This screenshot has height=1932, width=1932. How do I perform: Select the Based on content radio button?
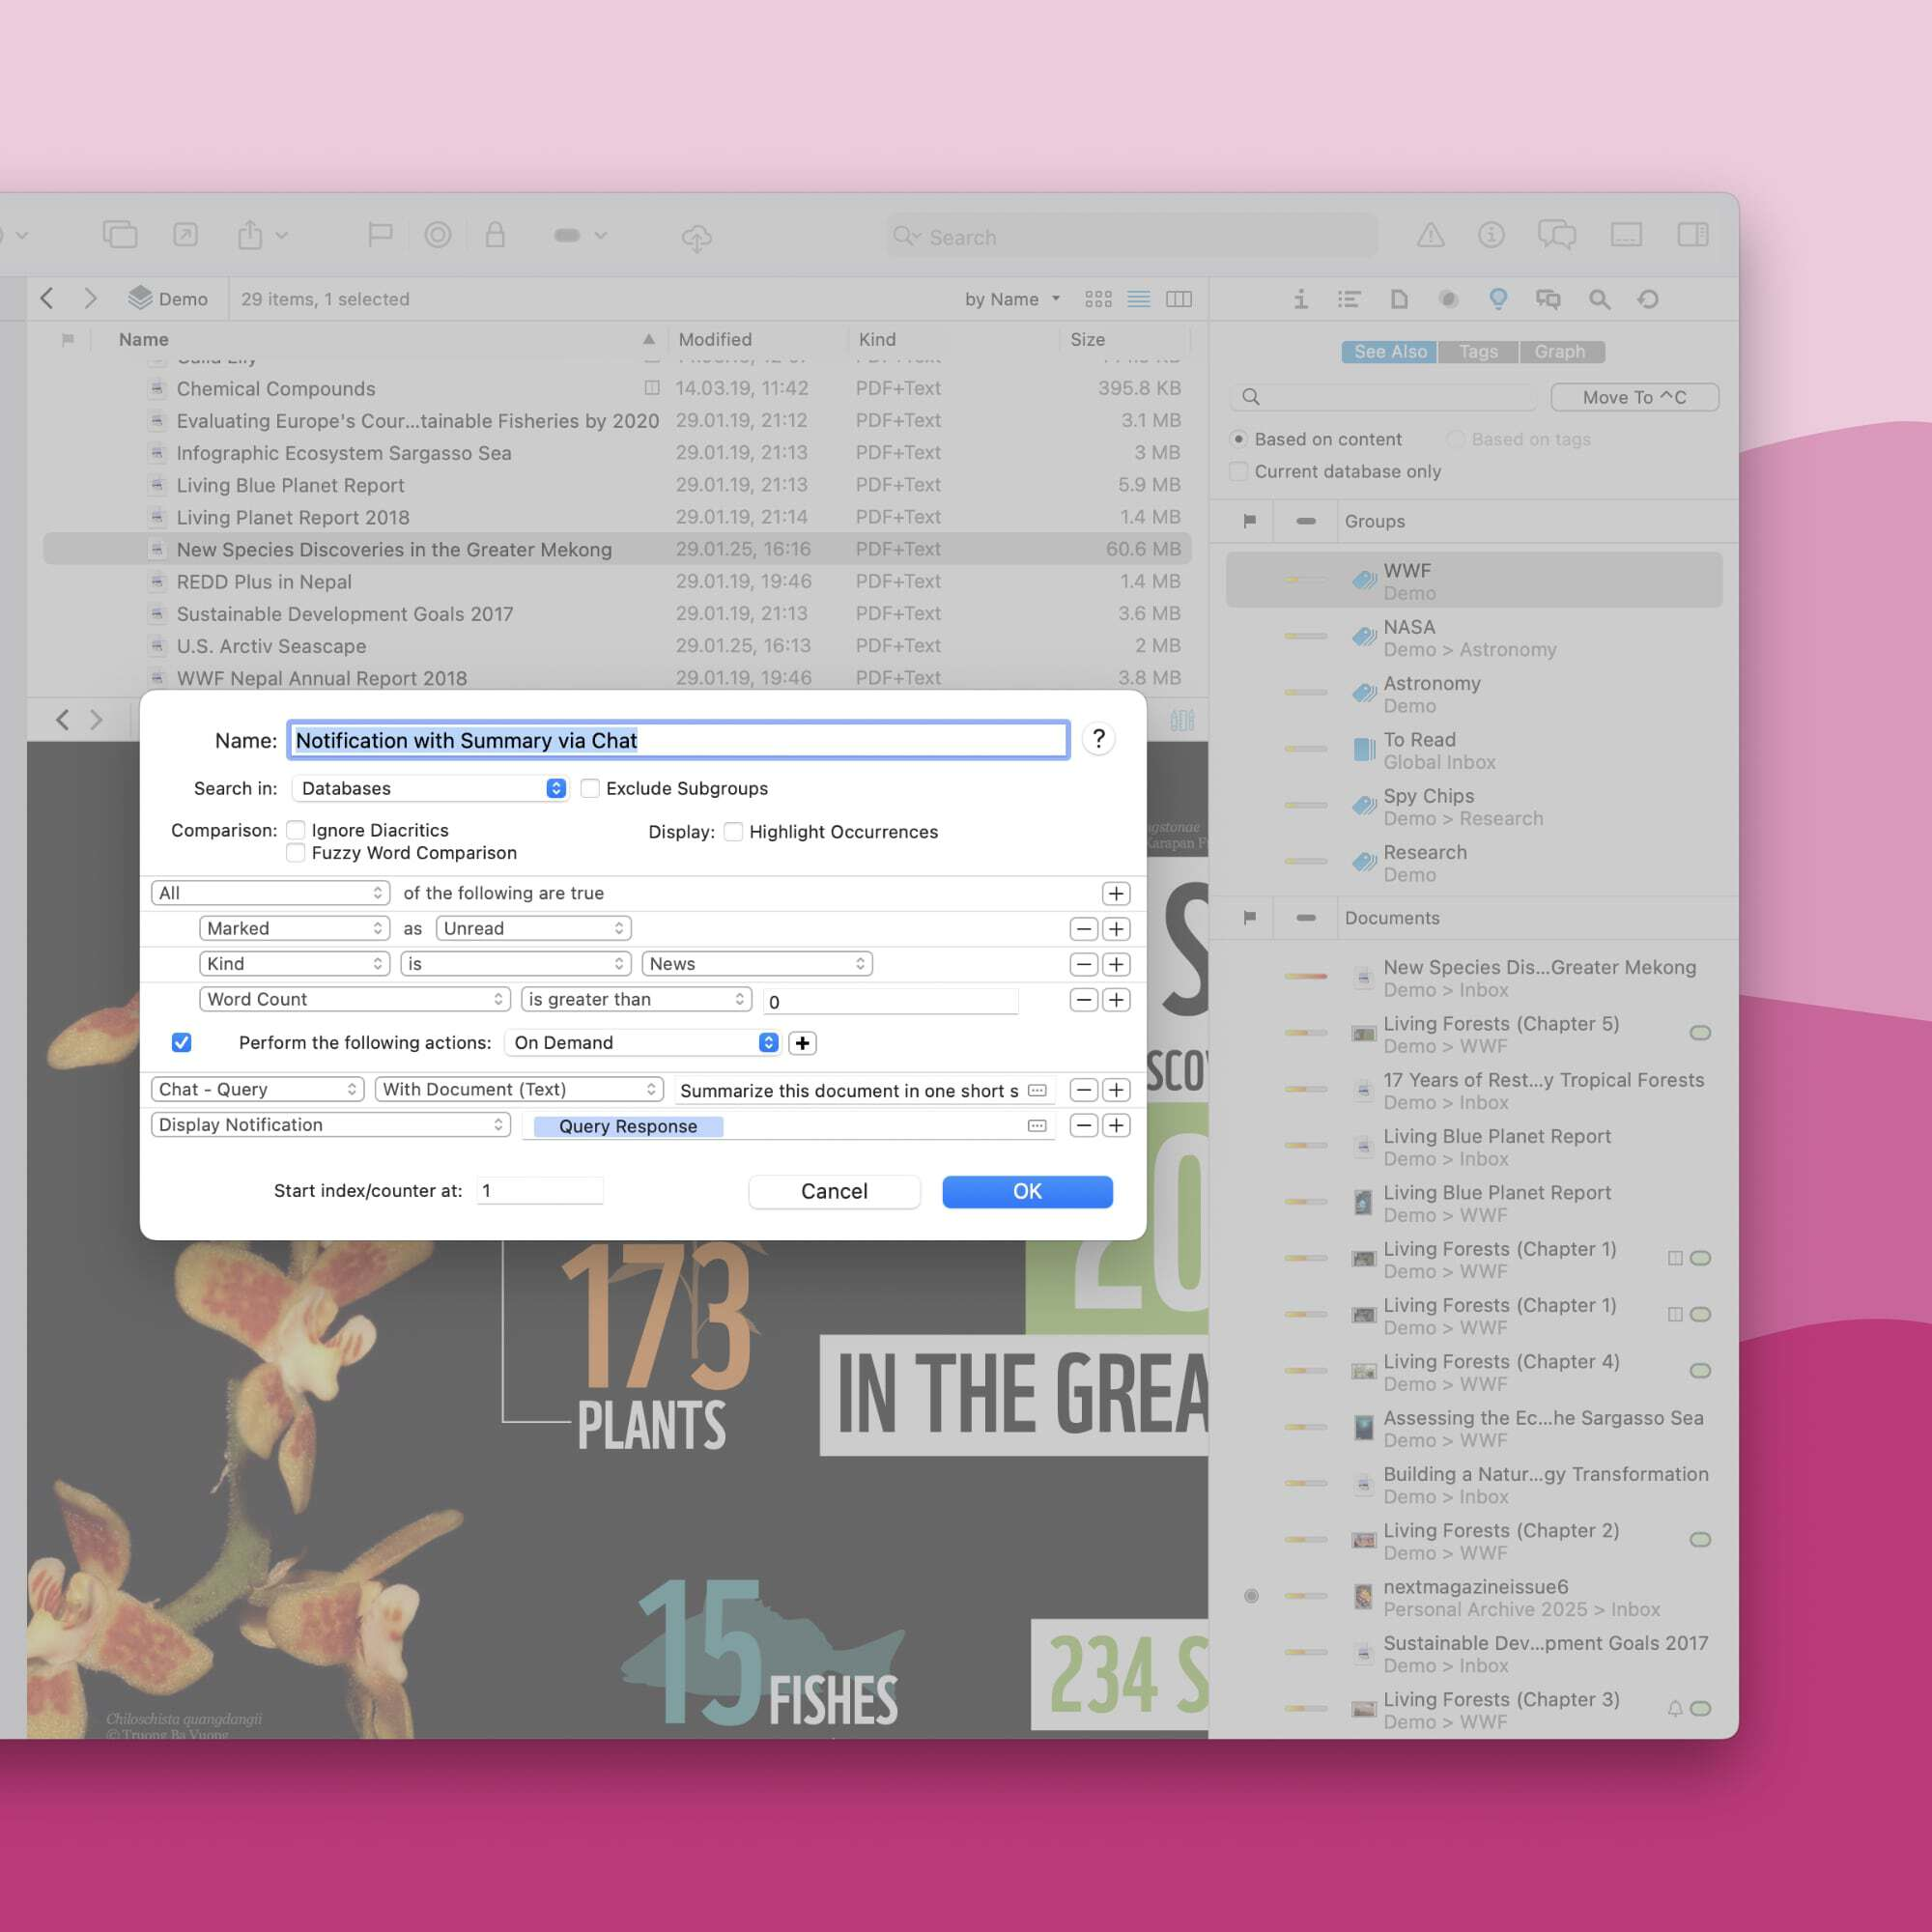1238,439
